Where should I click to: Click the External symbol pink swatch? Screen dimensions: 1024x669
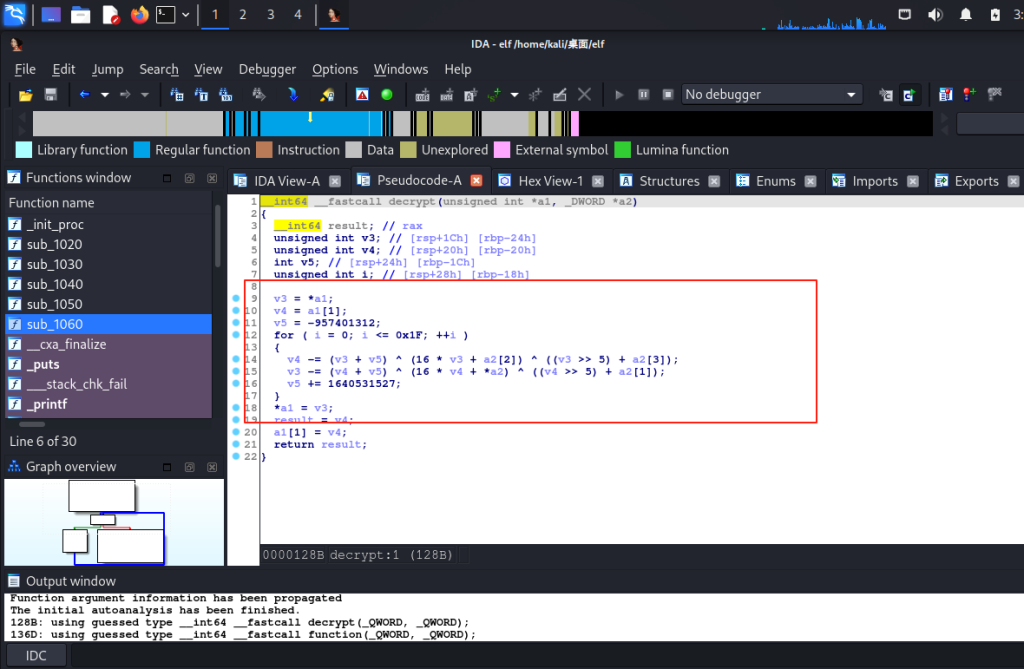502,150
